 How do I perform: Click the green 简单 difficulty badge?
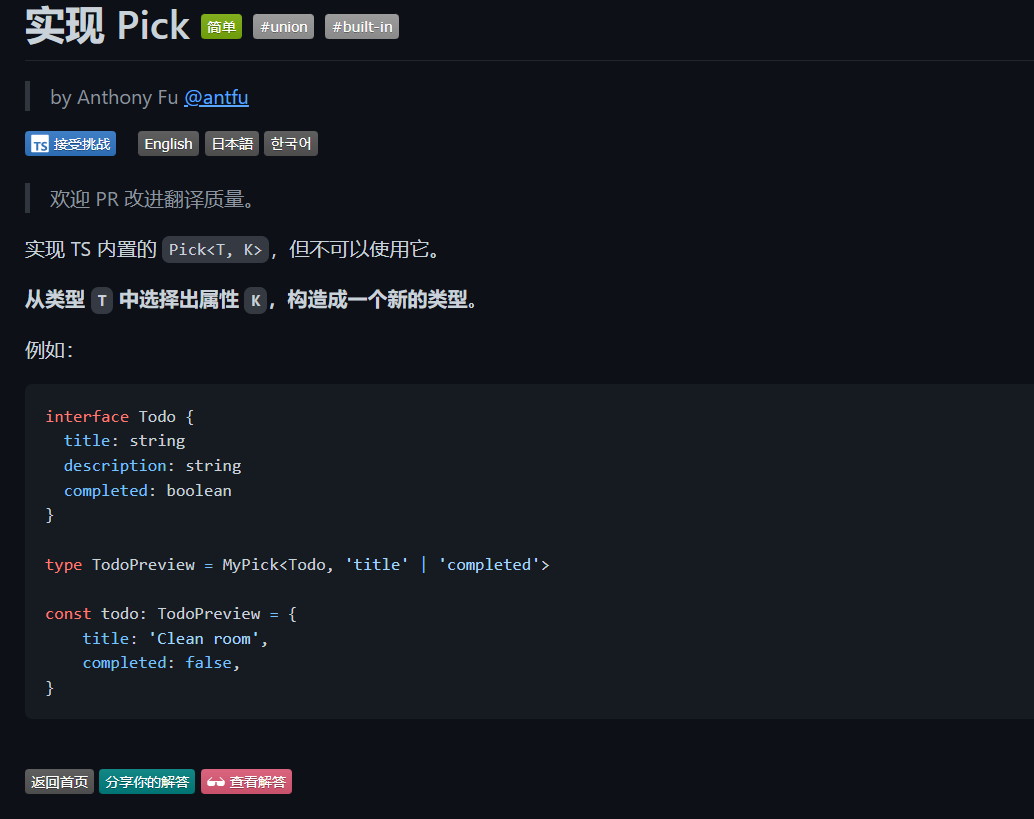tap(222, 27)
